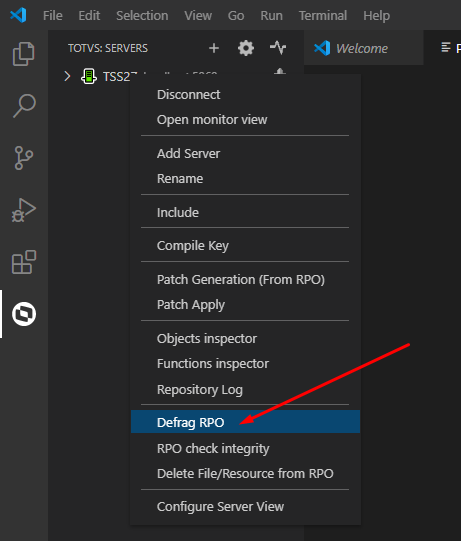Open the Terminal menu
This screenshot has height=541, width=461.
pyautogui.click(x=323, y=16)
